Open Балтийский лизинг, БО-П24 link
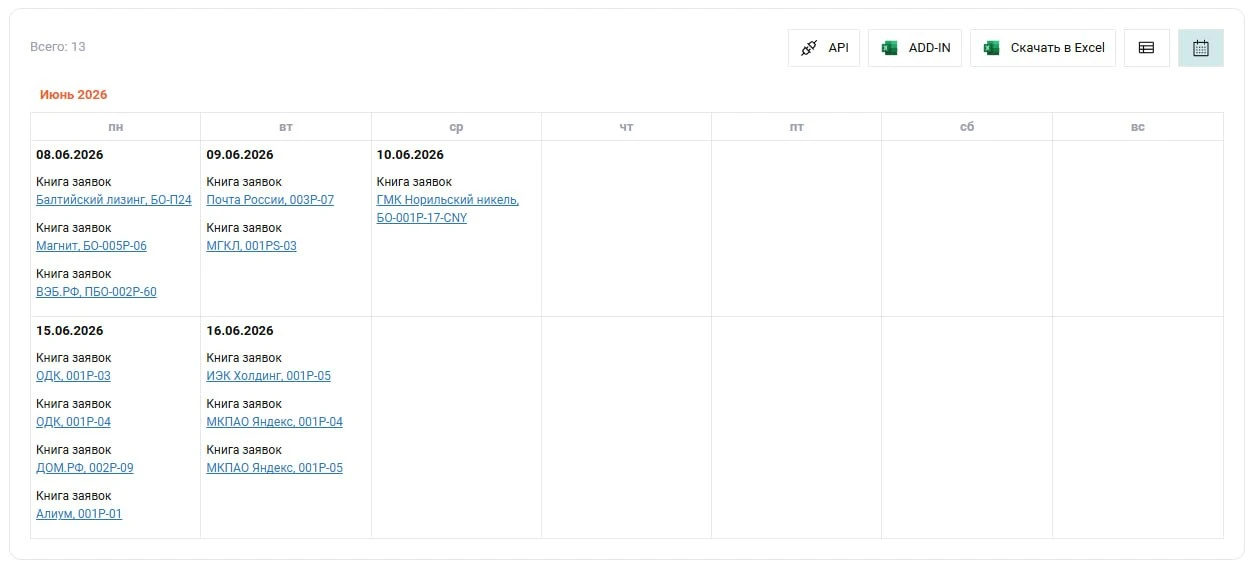The width and height of the screenshot is (1256, 564). (x=114, y=200)
